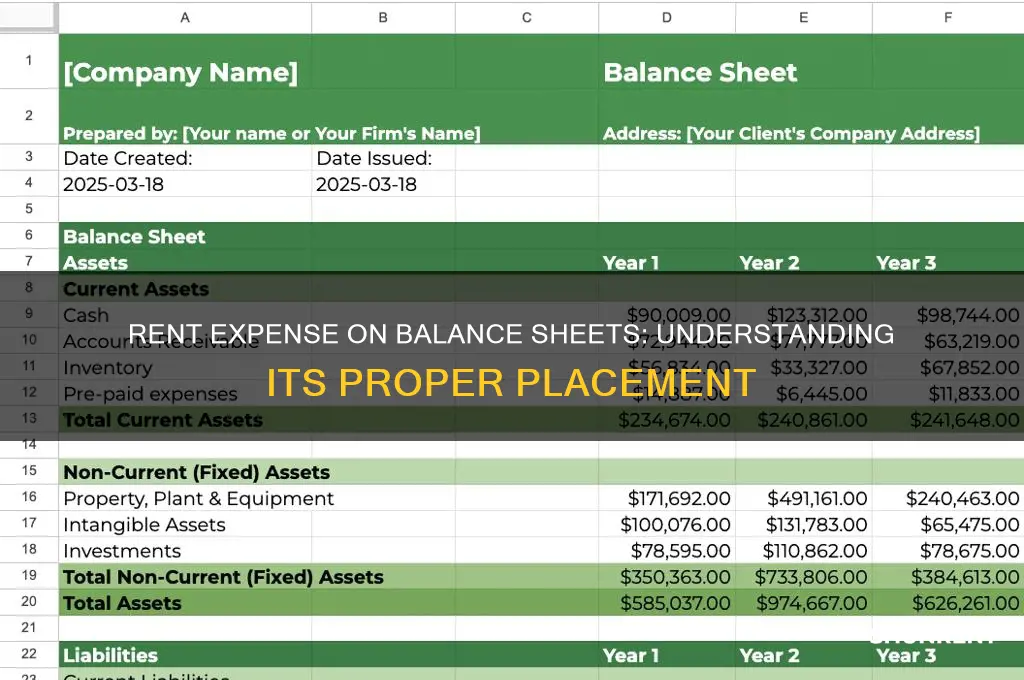
Task: Click Total Assets Year 3 $626,261.00
Action: pyautogui.click(x=966, y=602)
